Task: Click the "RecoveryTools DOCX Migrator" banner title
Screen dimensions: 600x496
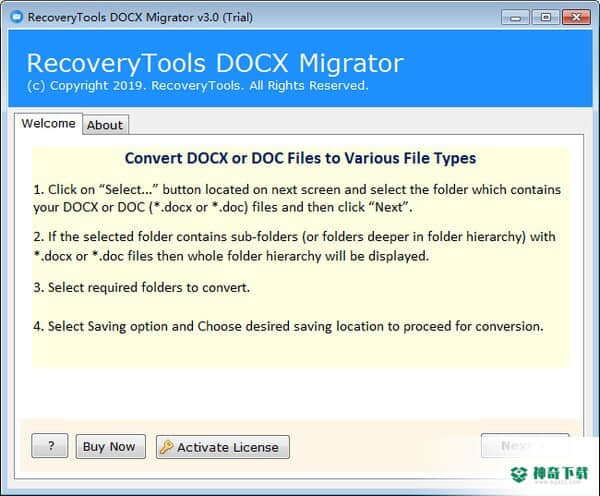Action: pyautogui.click(x=215, y=63)
